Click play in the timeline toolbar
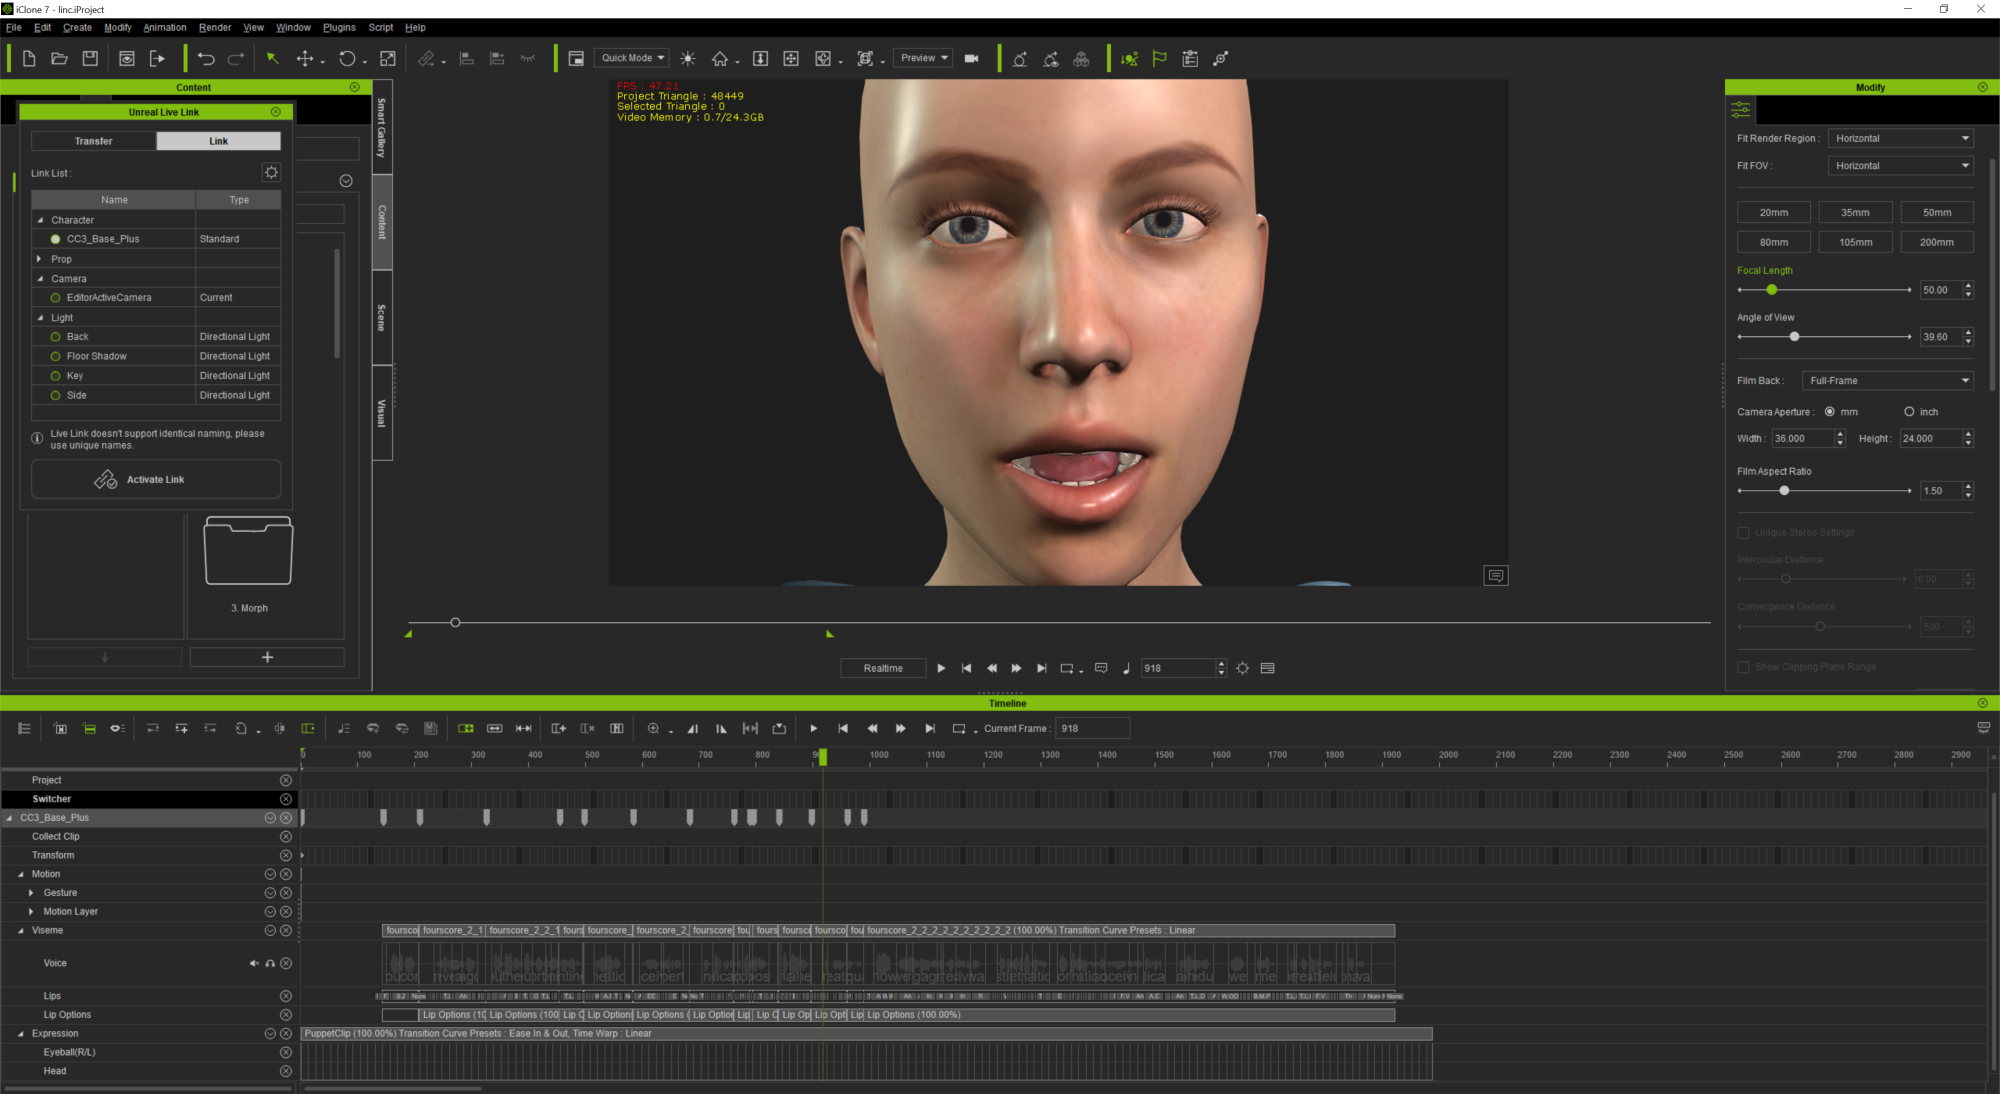 pyautogui.click(x=813, y=729)
